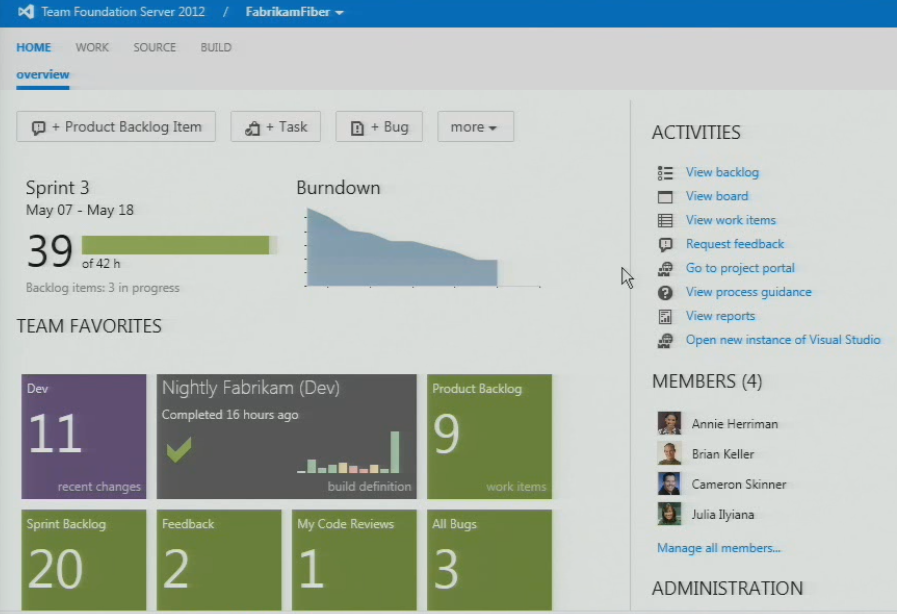Click the green build success checkmark

point(179,449)
